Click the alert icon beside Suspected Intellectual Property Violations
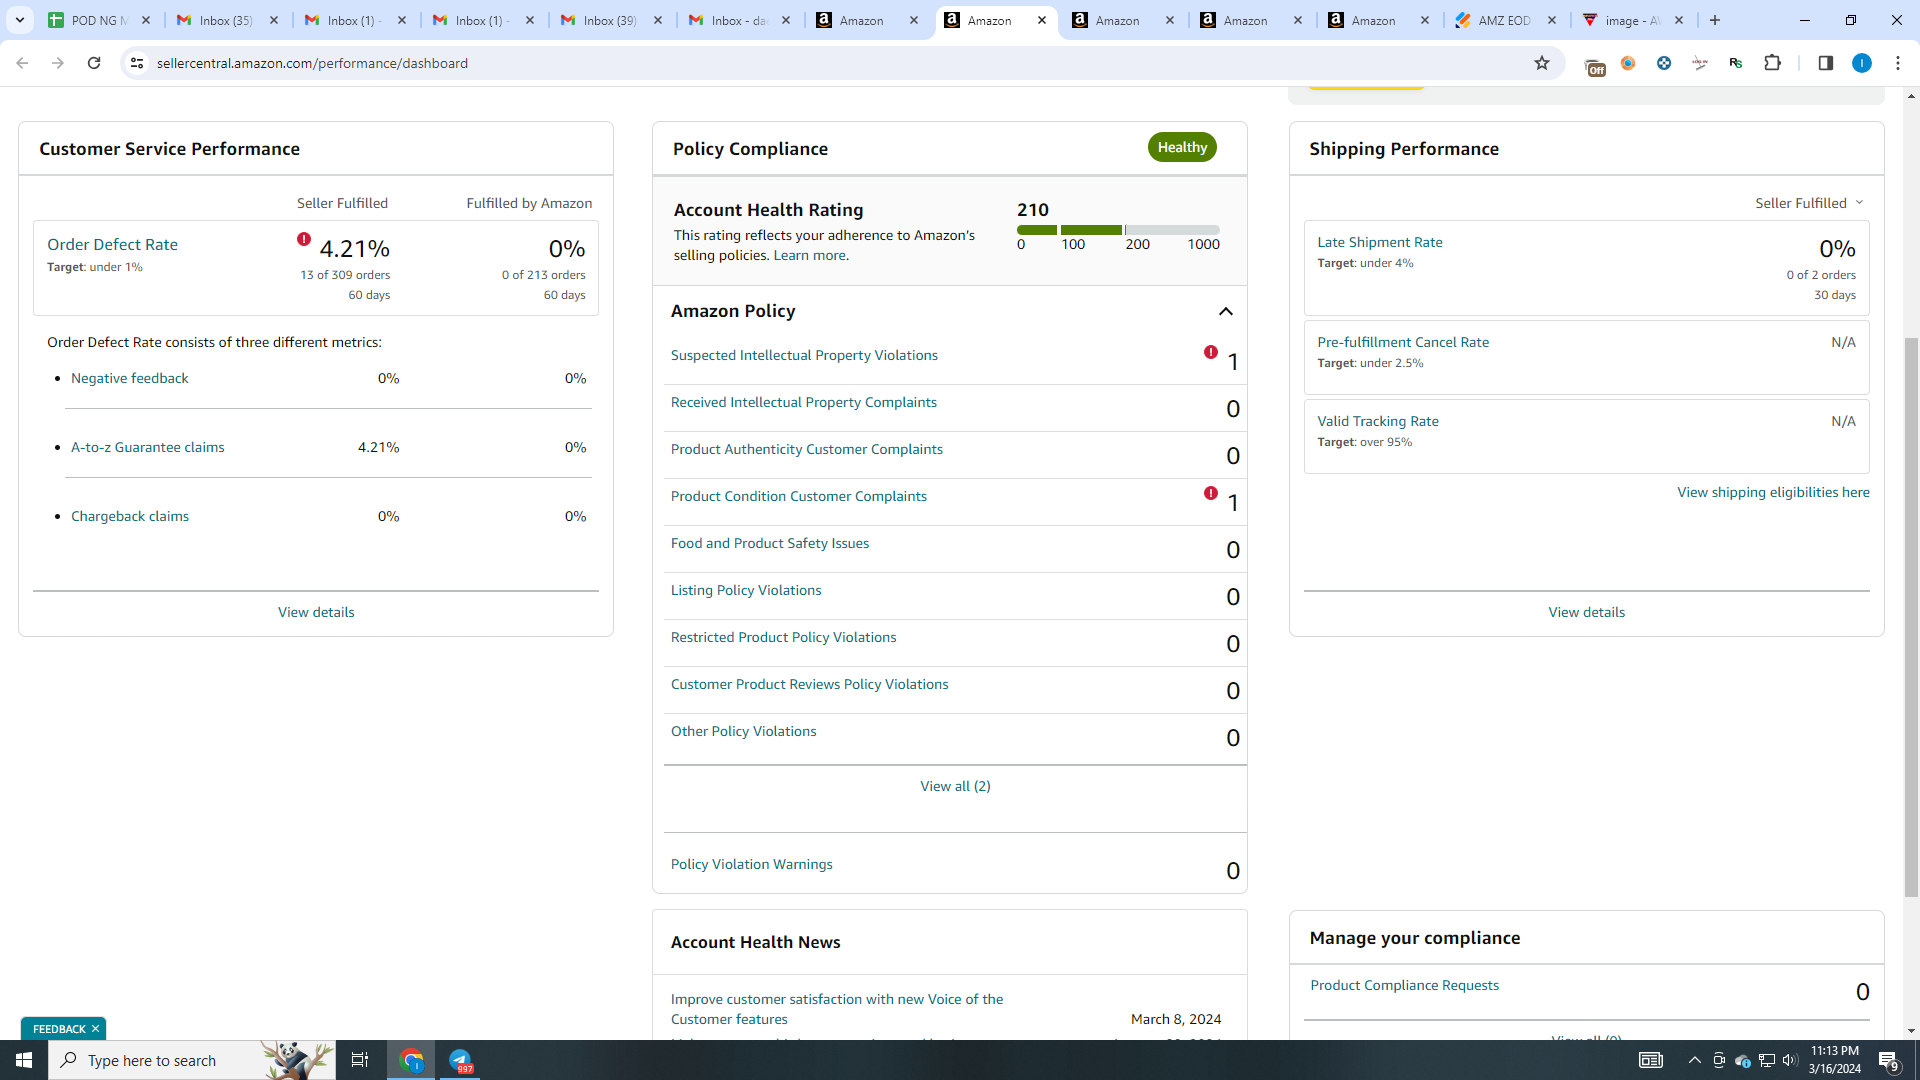Viewport: 1920px width, 1080px height. click(x=1211, y=352)
